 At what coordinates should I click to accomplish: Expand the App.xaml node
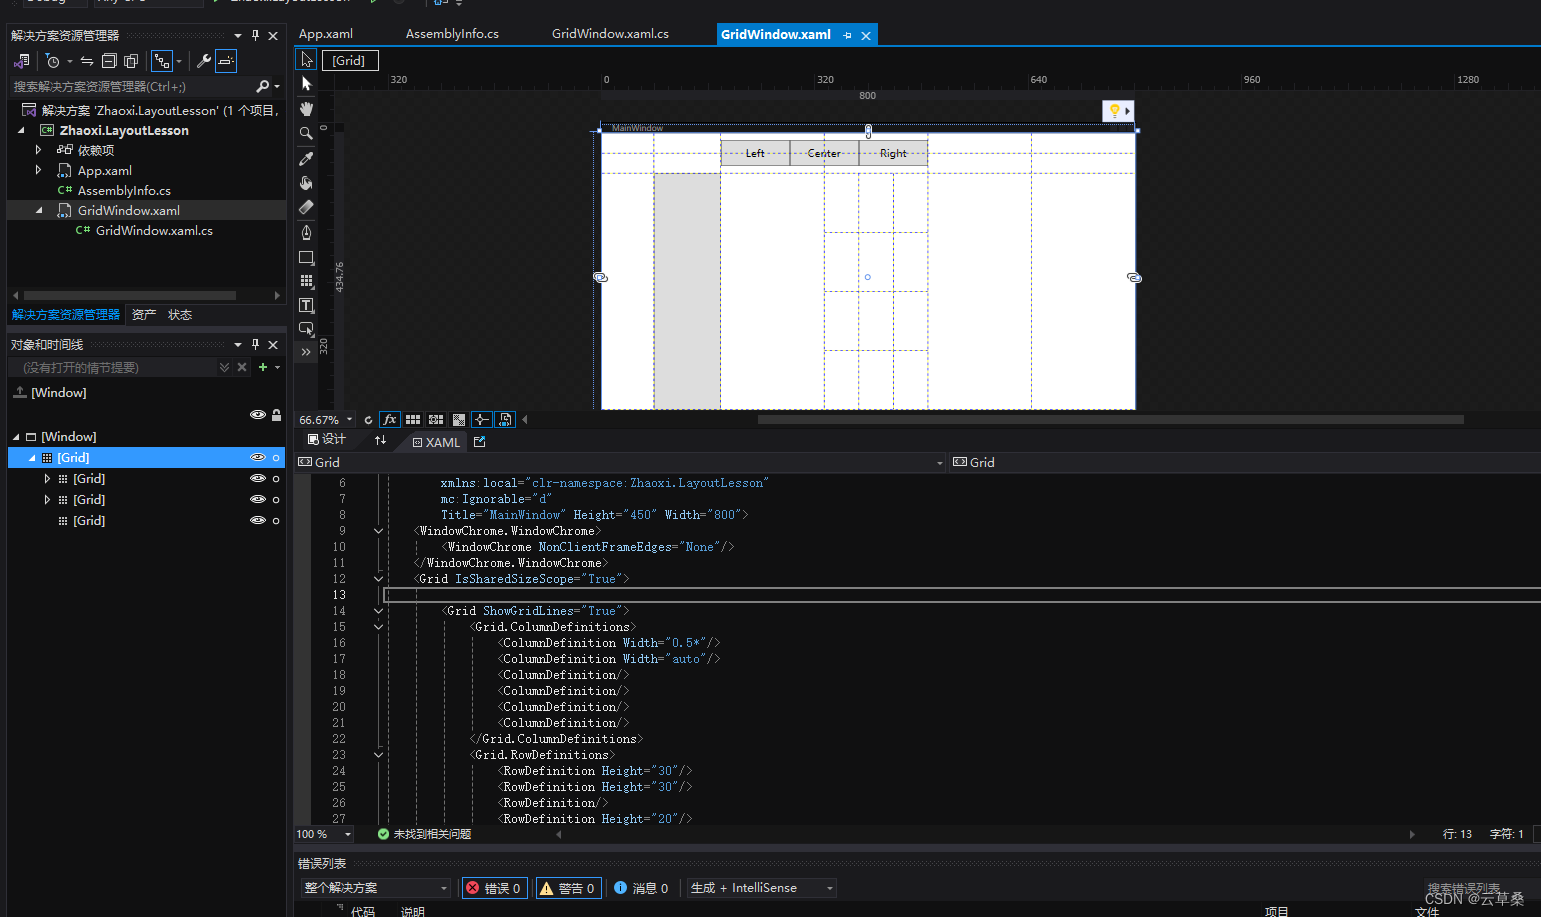(x=39, y=170)
